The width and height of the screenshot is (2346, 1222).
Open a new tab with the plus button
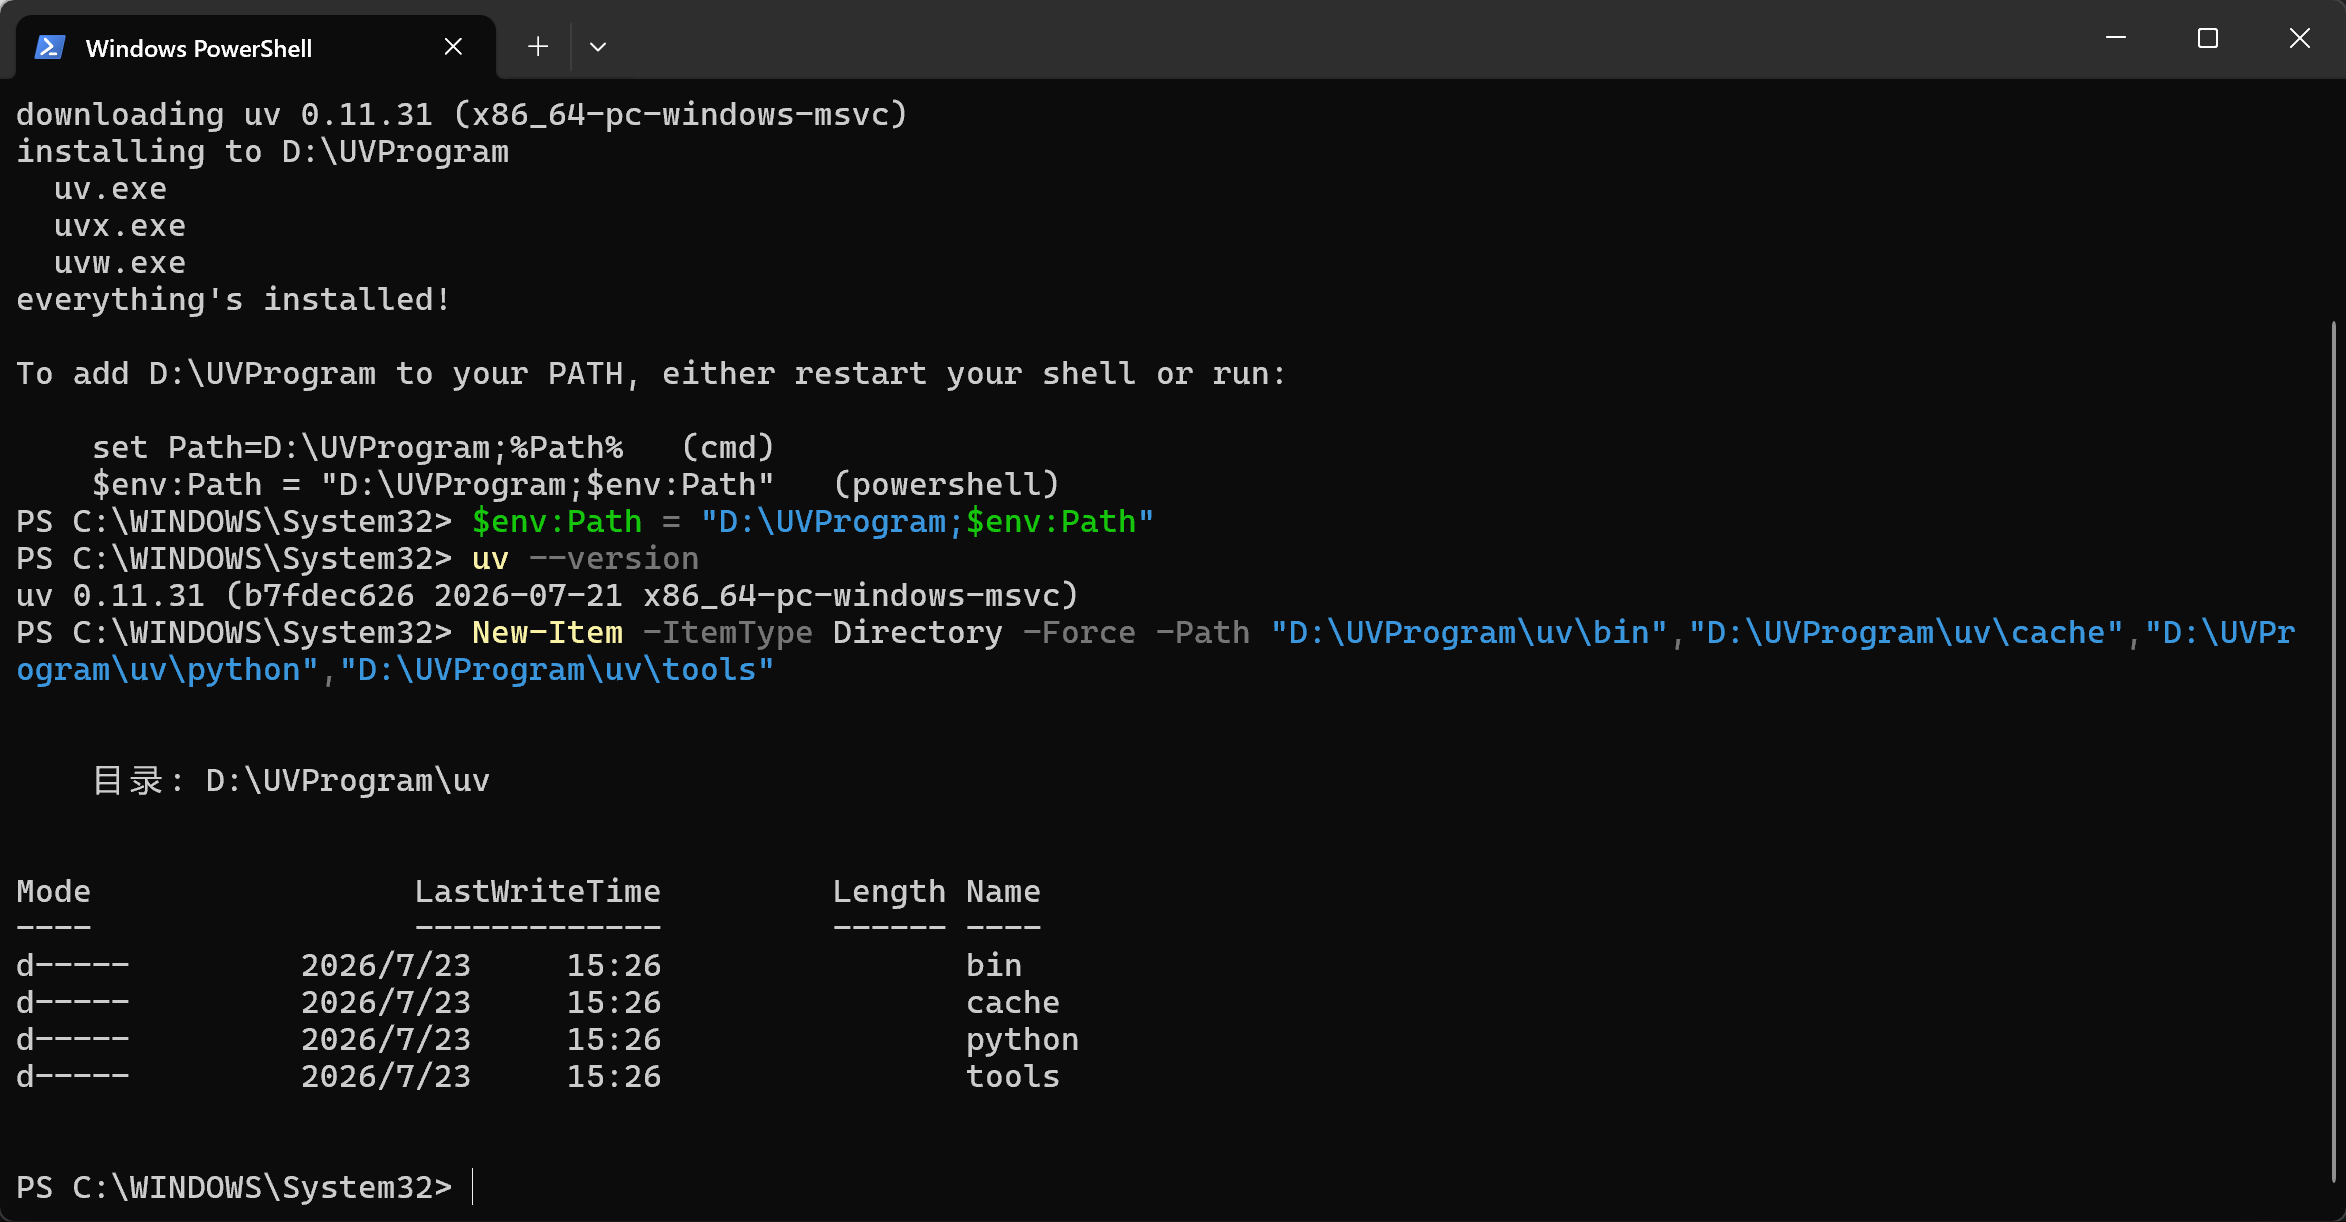pos(538,47)
